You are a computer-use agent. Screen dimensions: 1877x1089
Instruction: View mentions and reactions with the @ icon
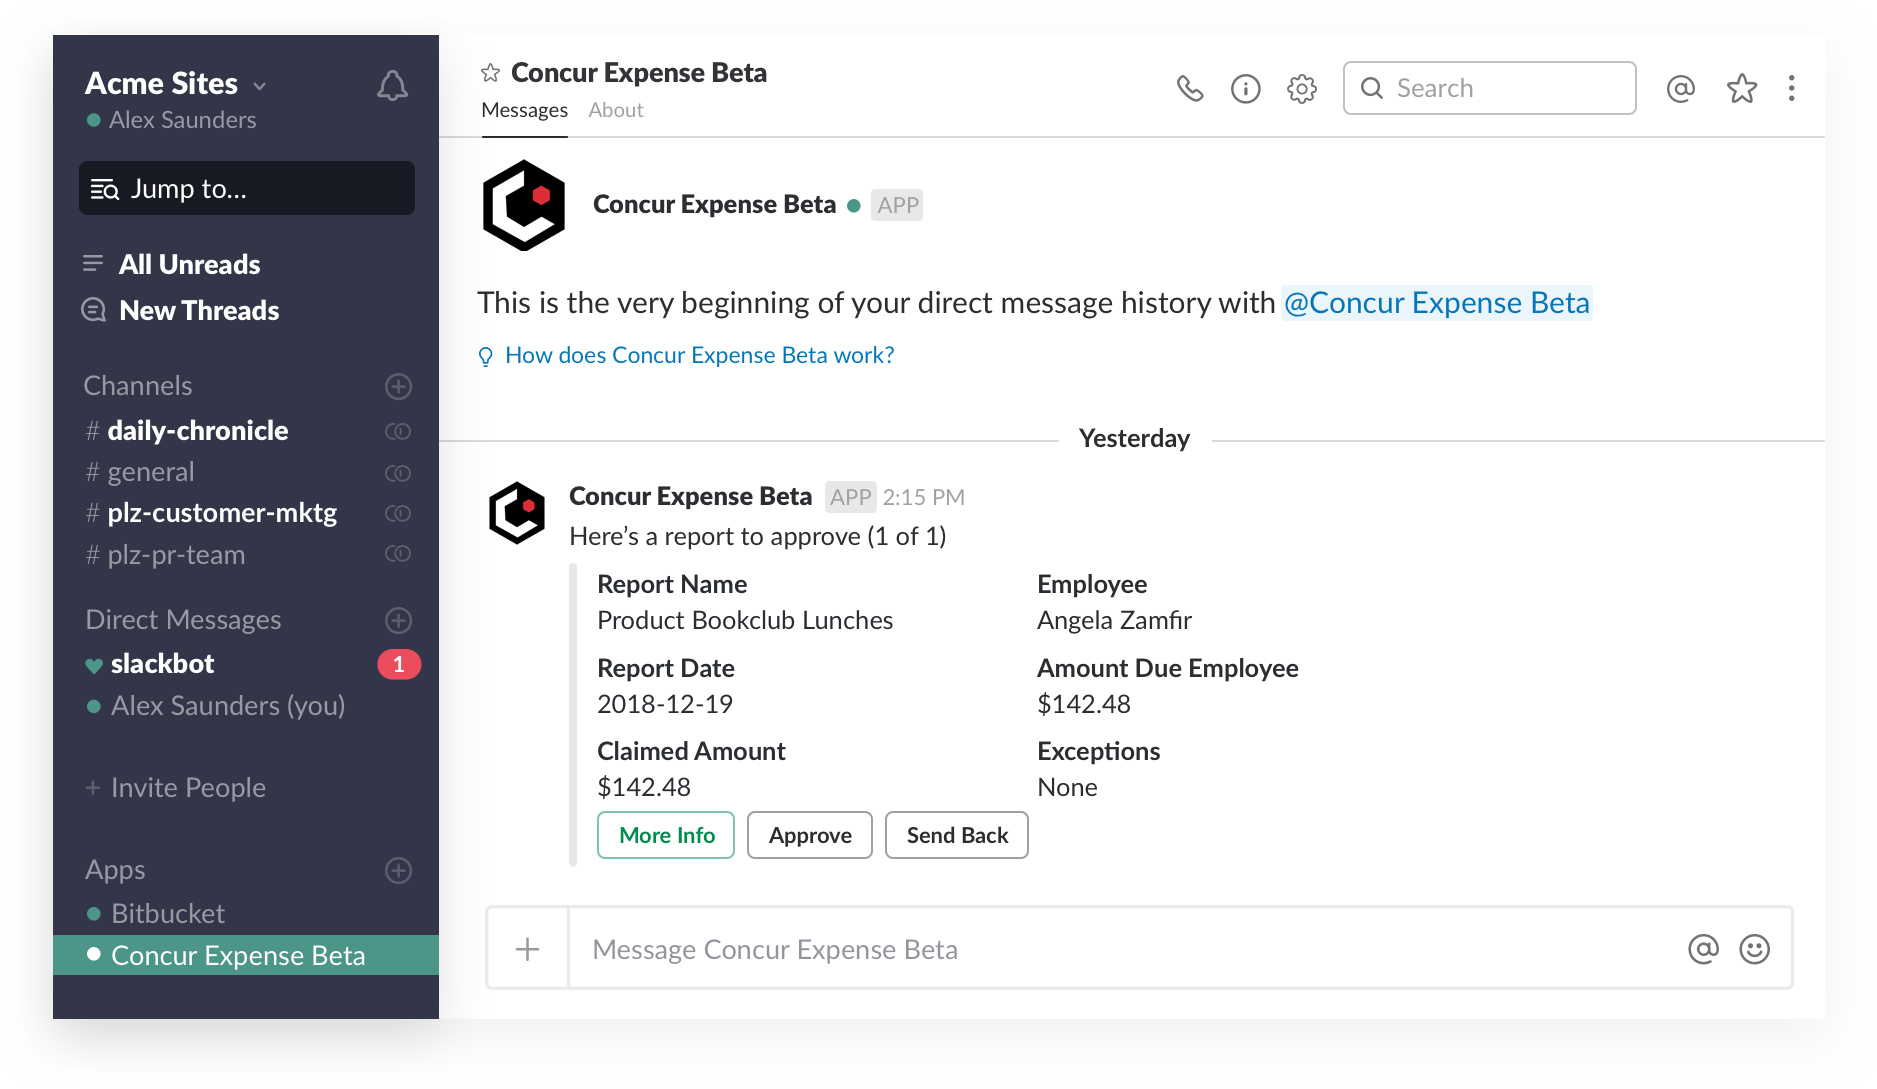pos(1680,88)
